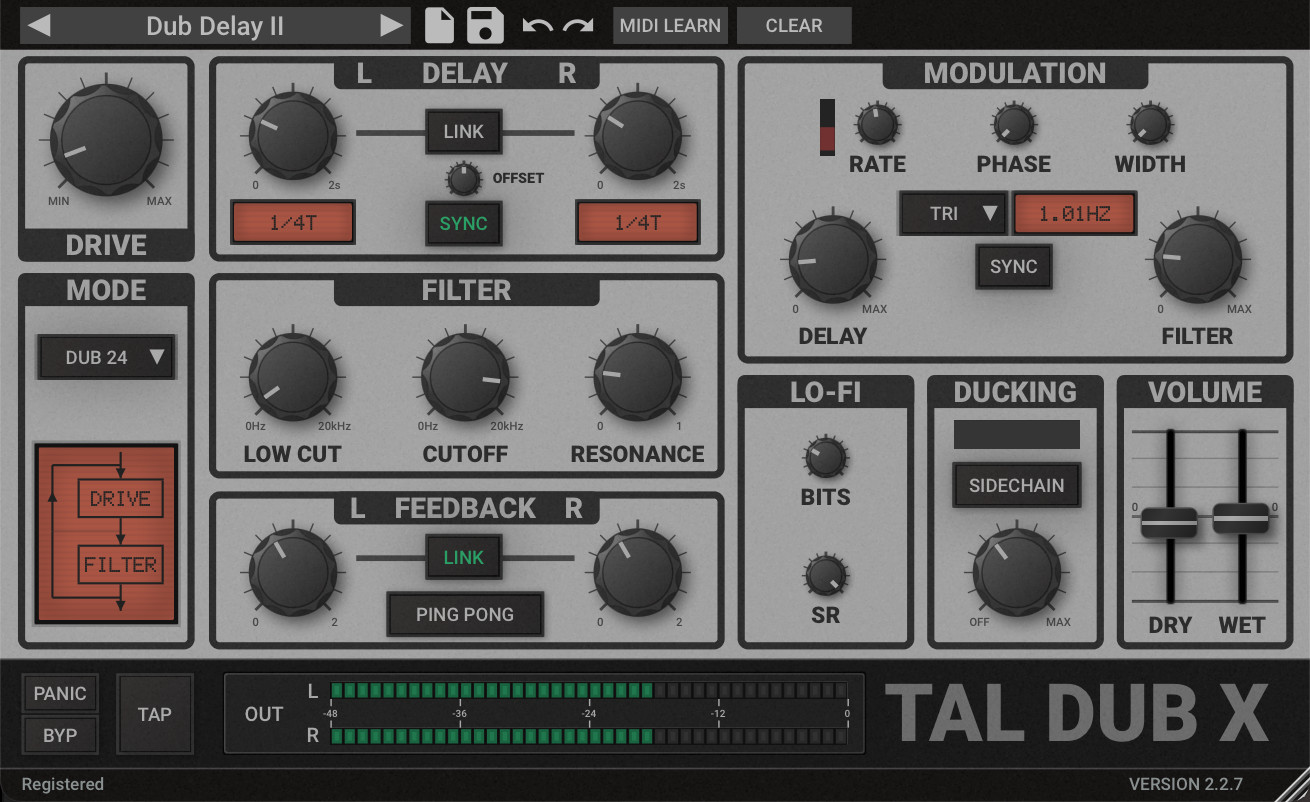Disable the feedback LINK toggle
The width and height of the screenshot is (1310, 802).
pyautogui.click(x=463, y=558)
